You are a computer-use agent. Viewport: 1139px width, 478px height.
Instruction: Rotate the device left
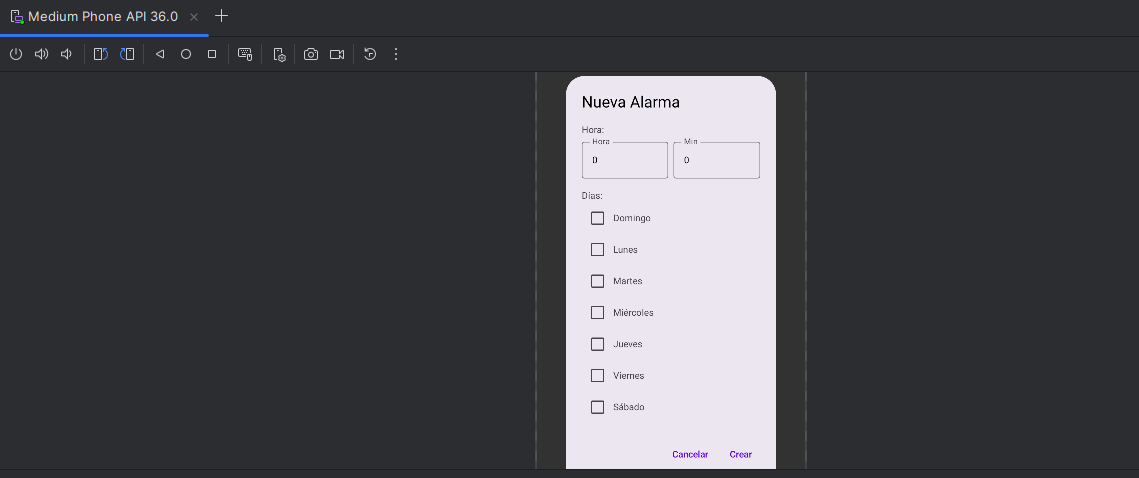click(100, 54)
